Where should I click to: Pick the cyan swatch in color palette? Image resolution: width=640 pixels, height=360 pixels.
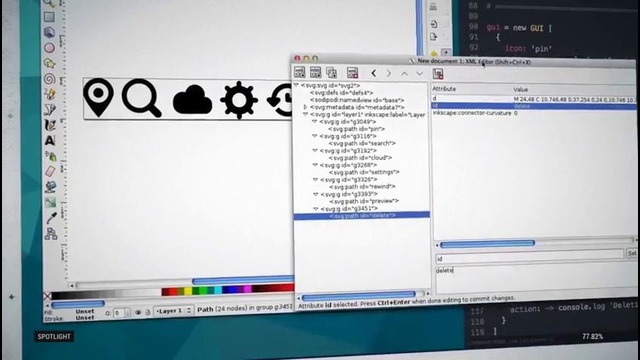(218, 290)
